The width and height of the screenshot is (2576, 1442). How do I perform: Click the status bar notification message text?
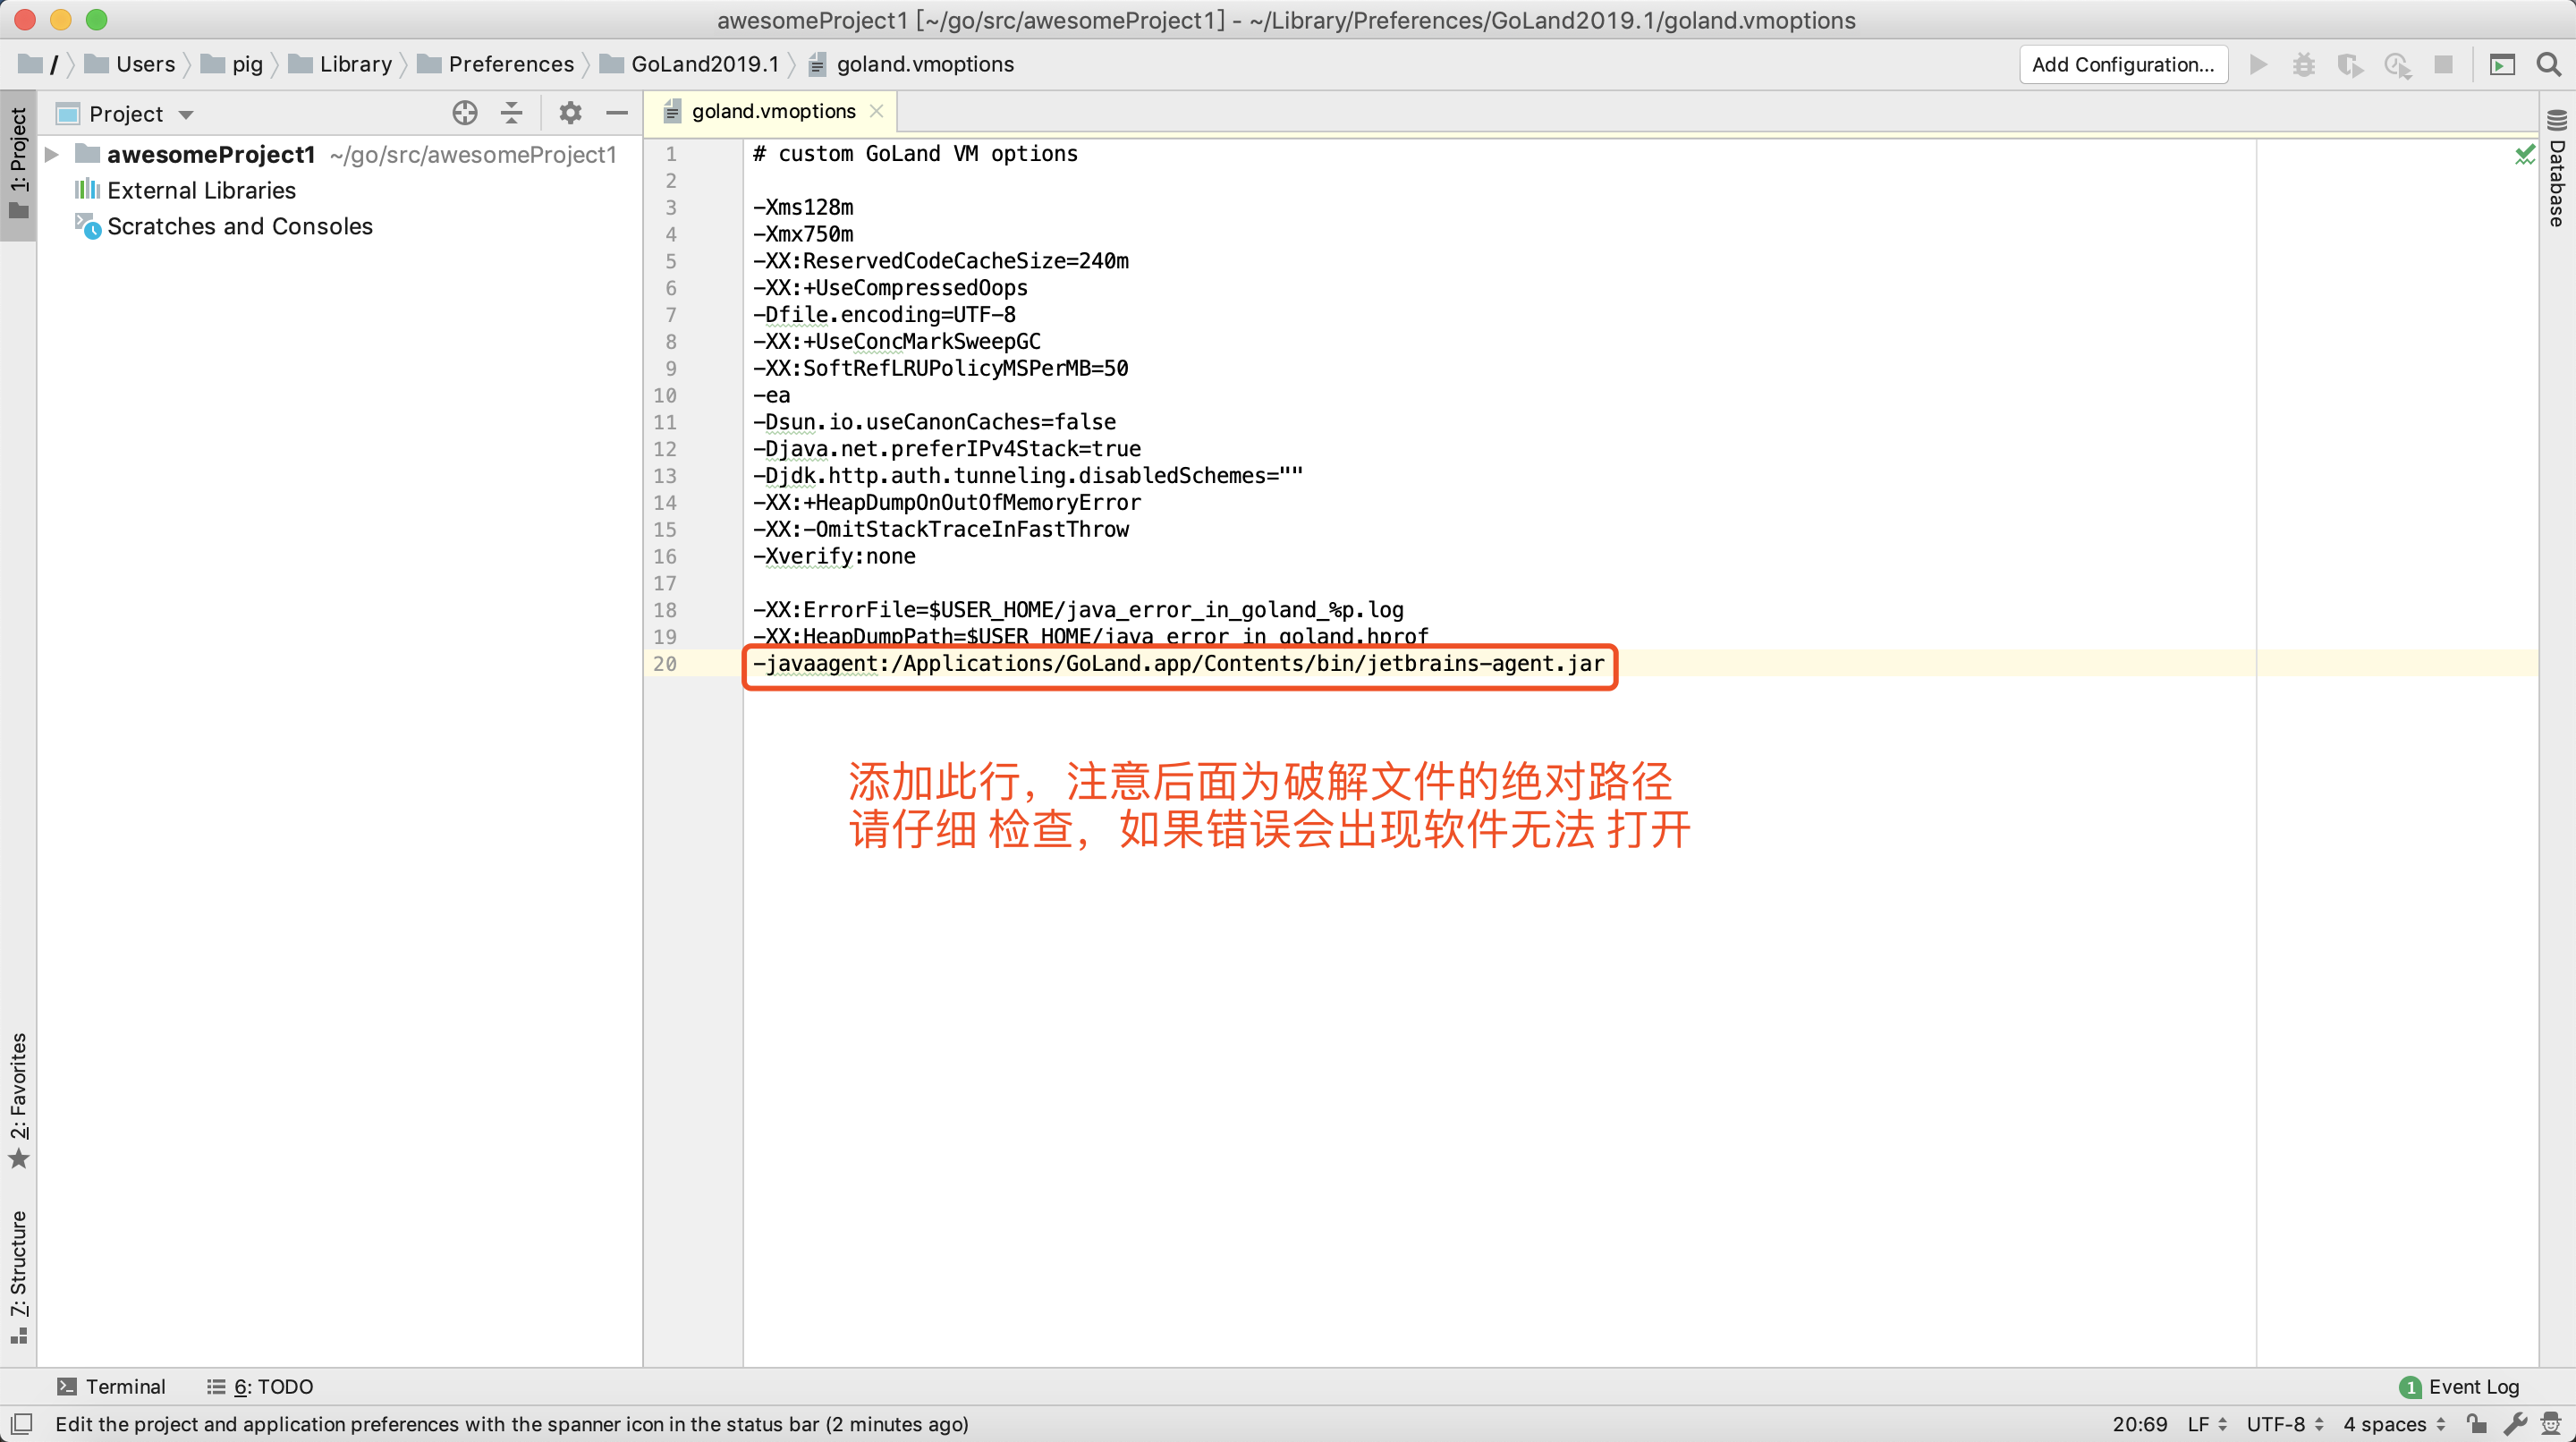(511, 1423)
